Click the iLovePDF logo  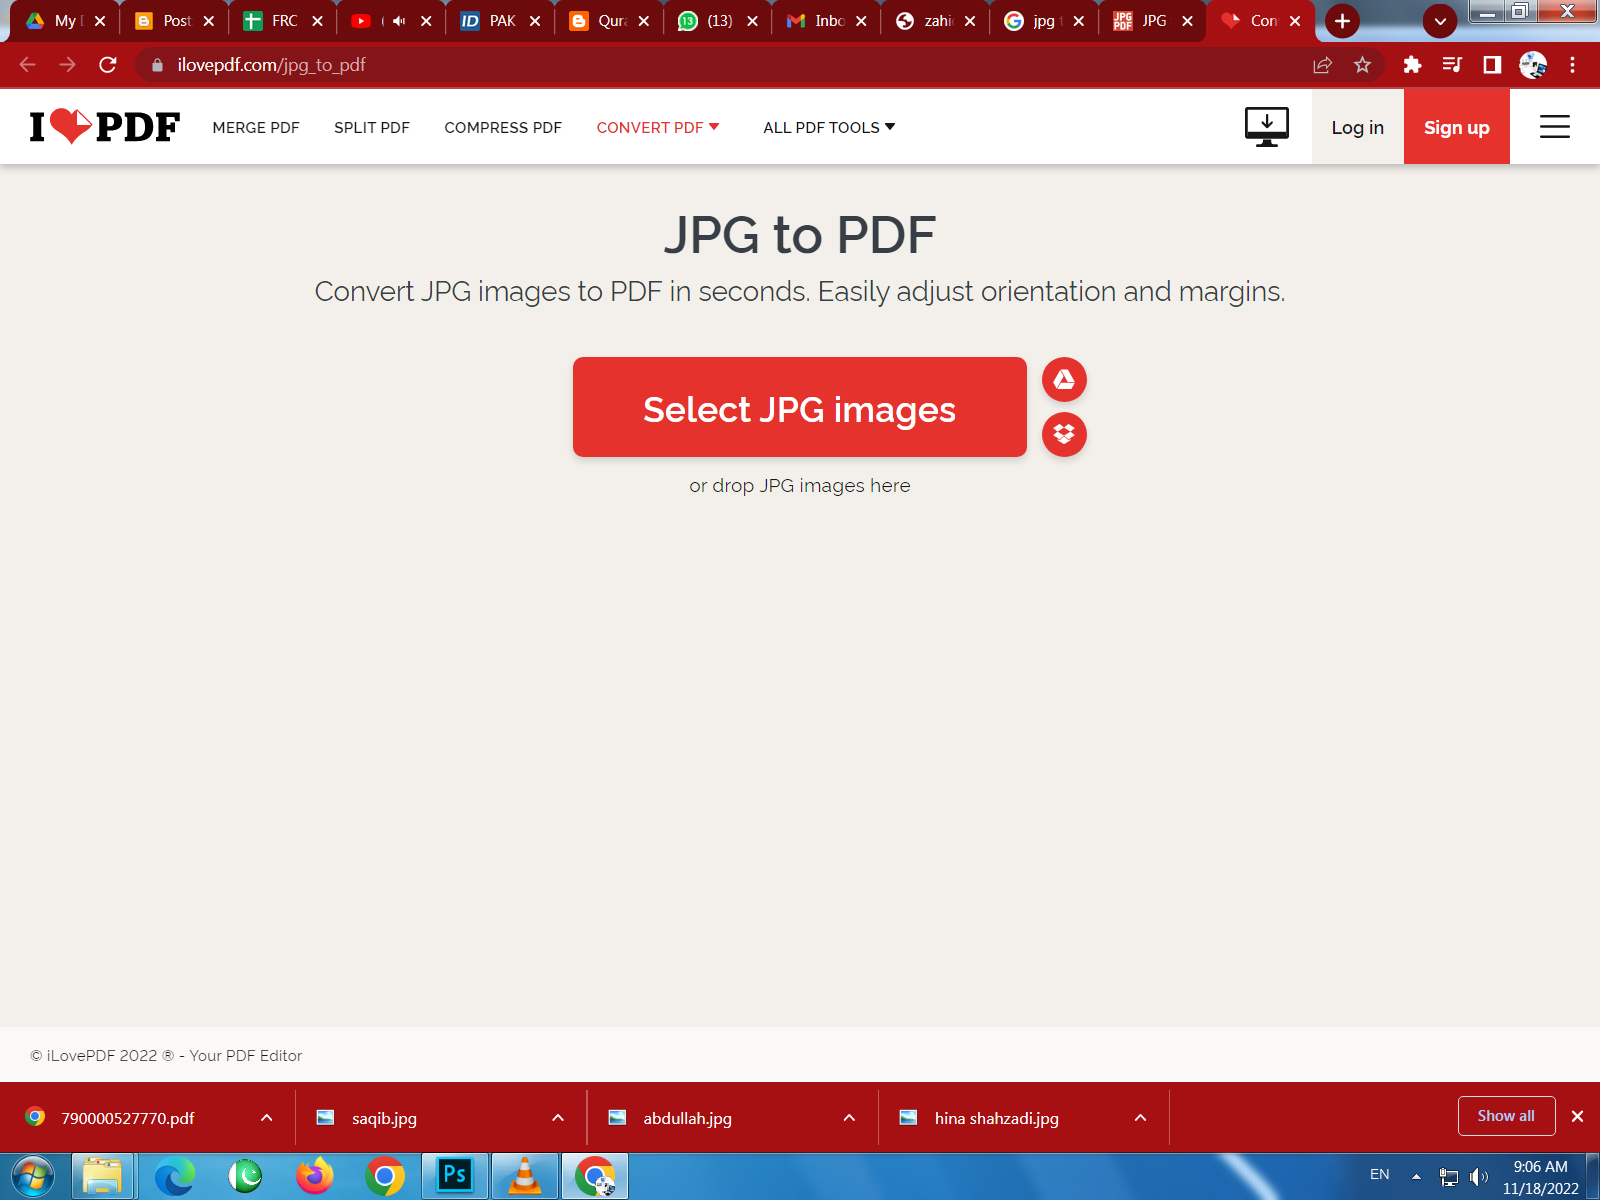105,127
